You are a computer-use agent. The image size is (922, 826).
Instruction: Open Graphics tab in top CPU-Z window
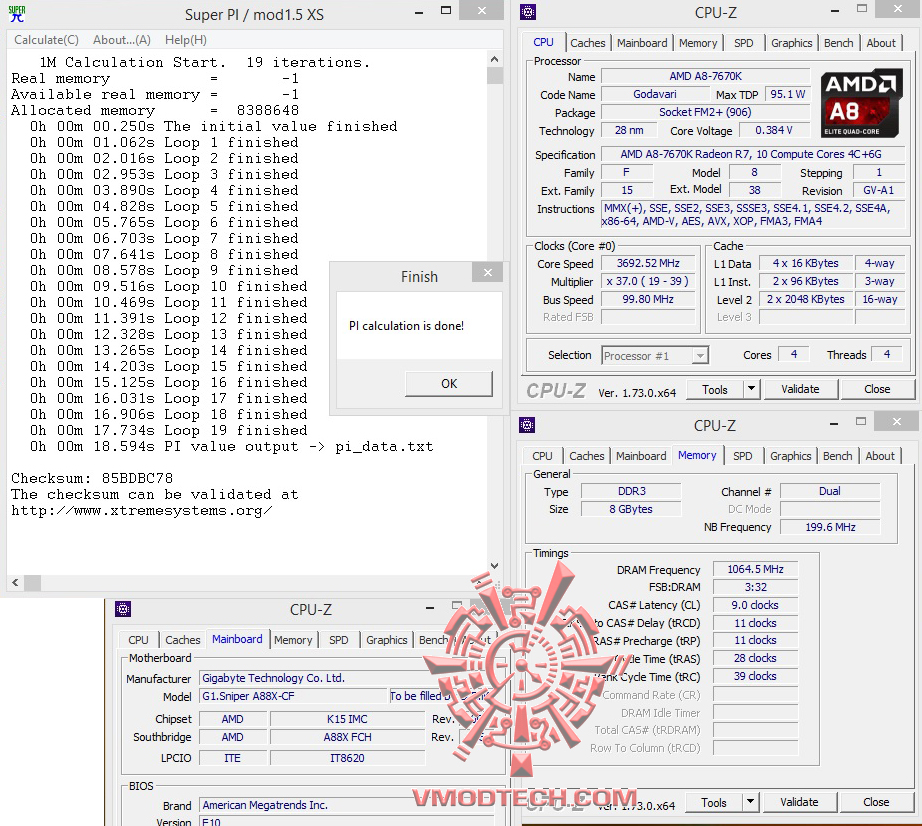[x=791, y=43]
